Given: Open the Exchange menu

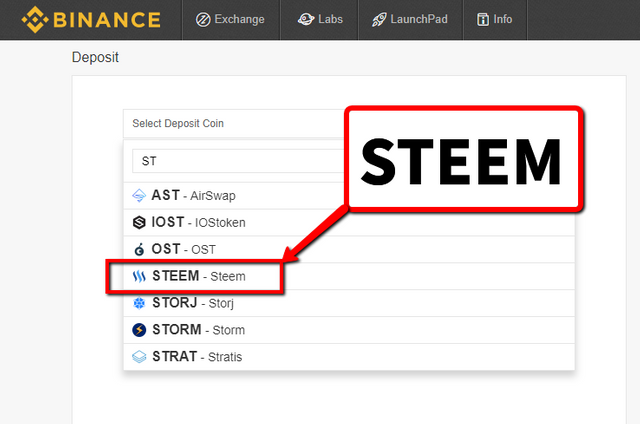Looking at the screenshot, I should [x=230, y=19].
